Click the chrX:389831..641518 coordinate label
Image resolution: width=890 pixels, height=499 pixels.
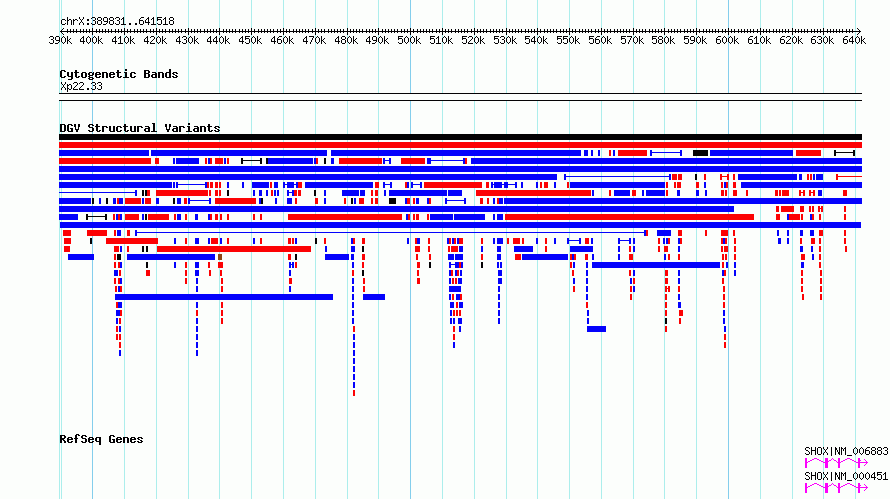coord(117,22)
